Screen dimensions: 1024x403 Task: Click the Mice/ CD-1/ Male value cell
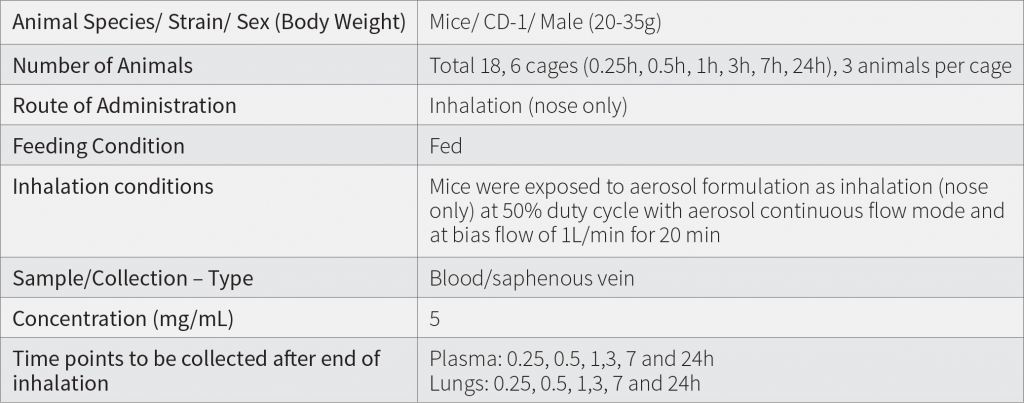point(720,22)
